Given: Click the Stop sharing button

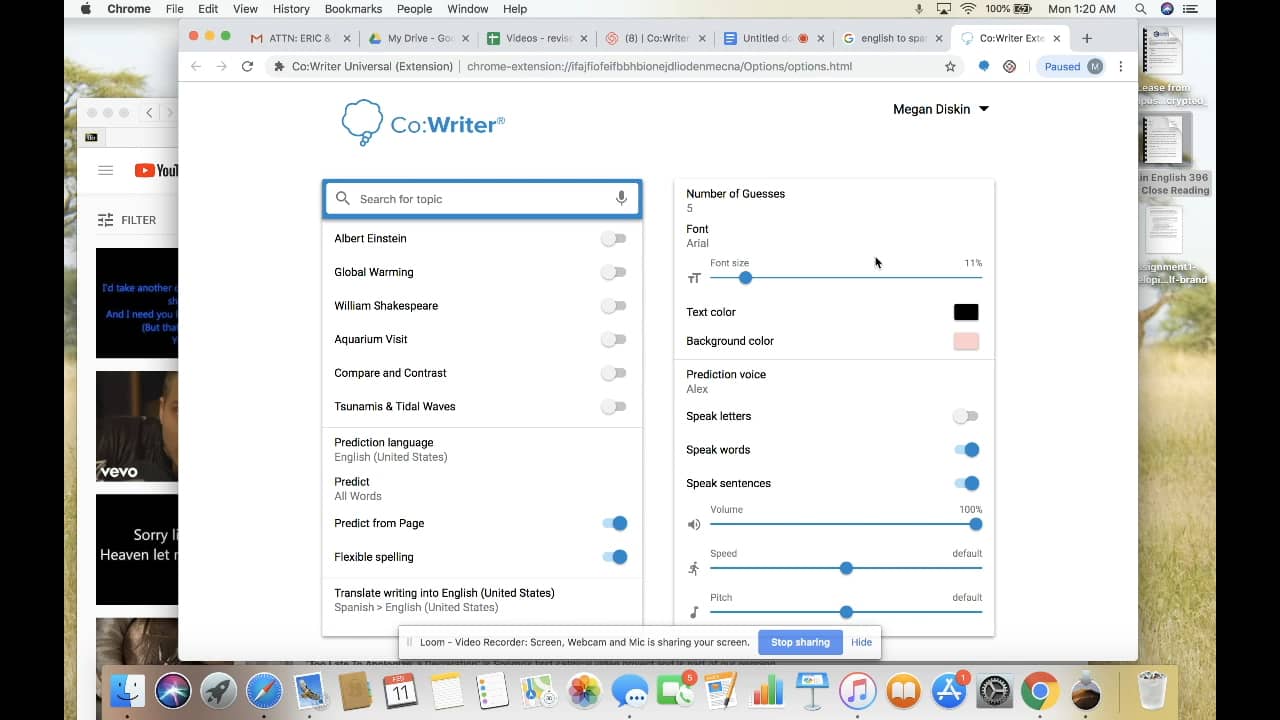Looking at the screenshot, I should [800, 642].
